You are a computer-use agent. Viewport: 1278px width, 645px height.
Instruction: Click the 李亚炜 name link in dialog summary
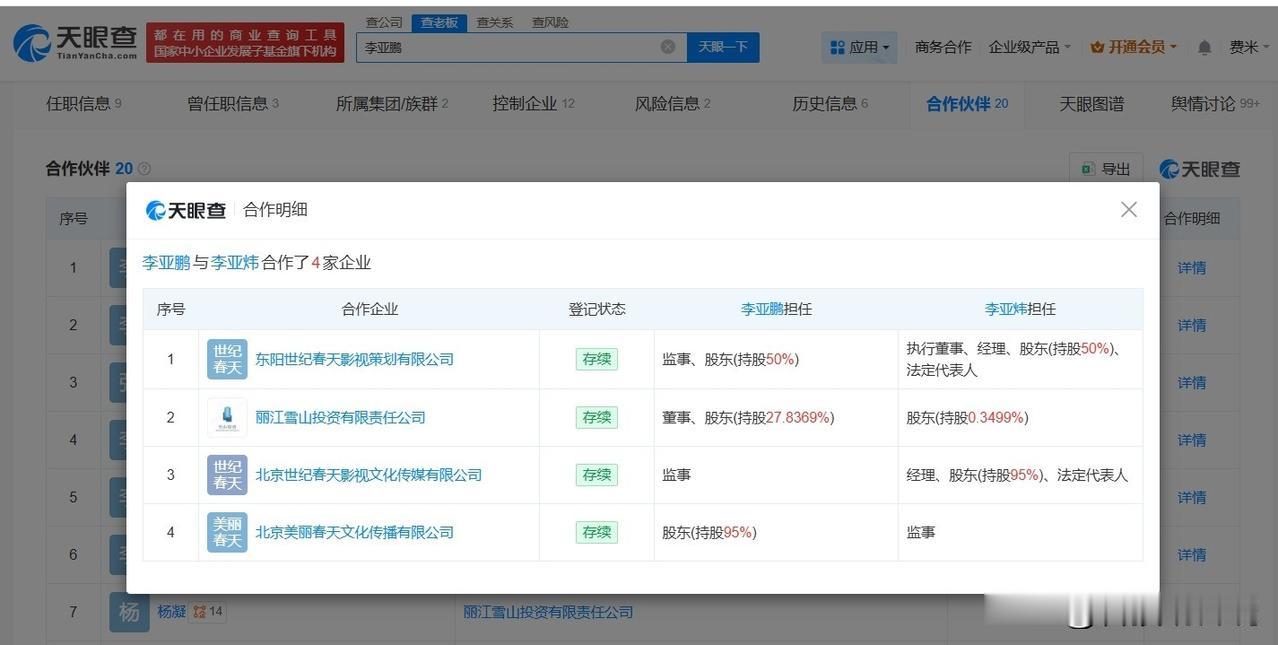tap(234, 262)
